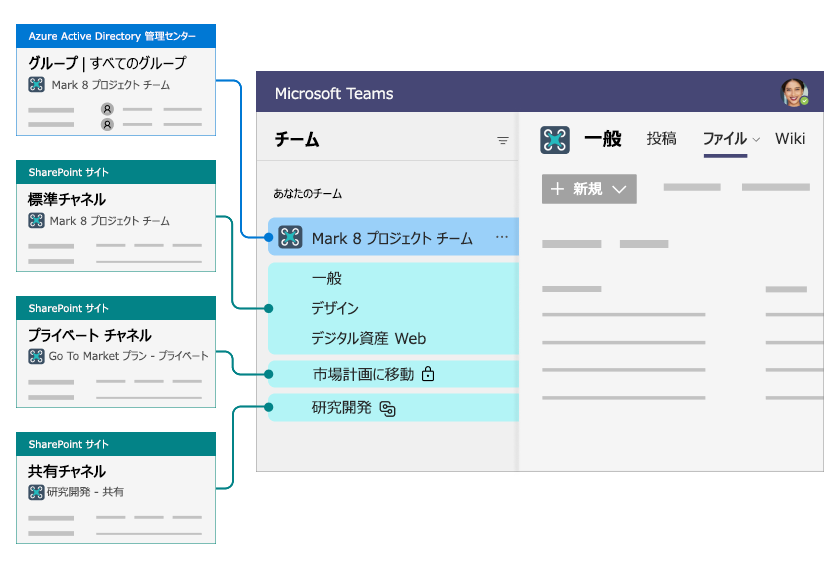Click SharePoint サイト header above 共有チャネル
The height and width of the screenshot is (568, 840).
pyautogui.click(x=116, y=444)
